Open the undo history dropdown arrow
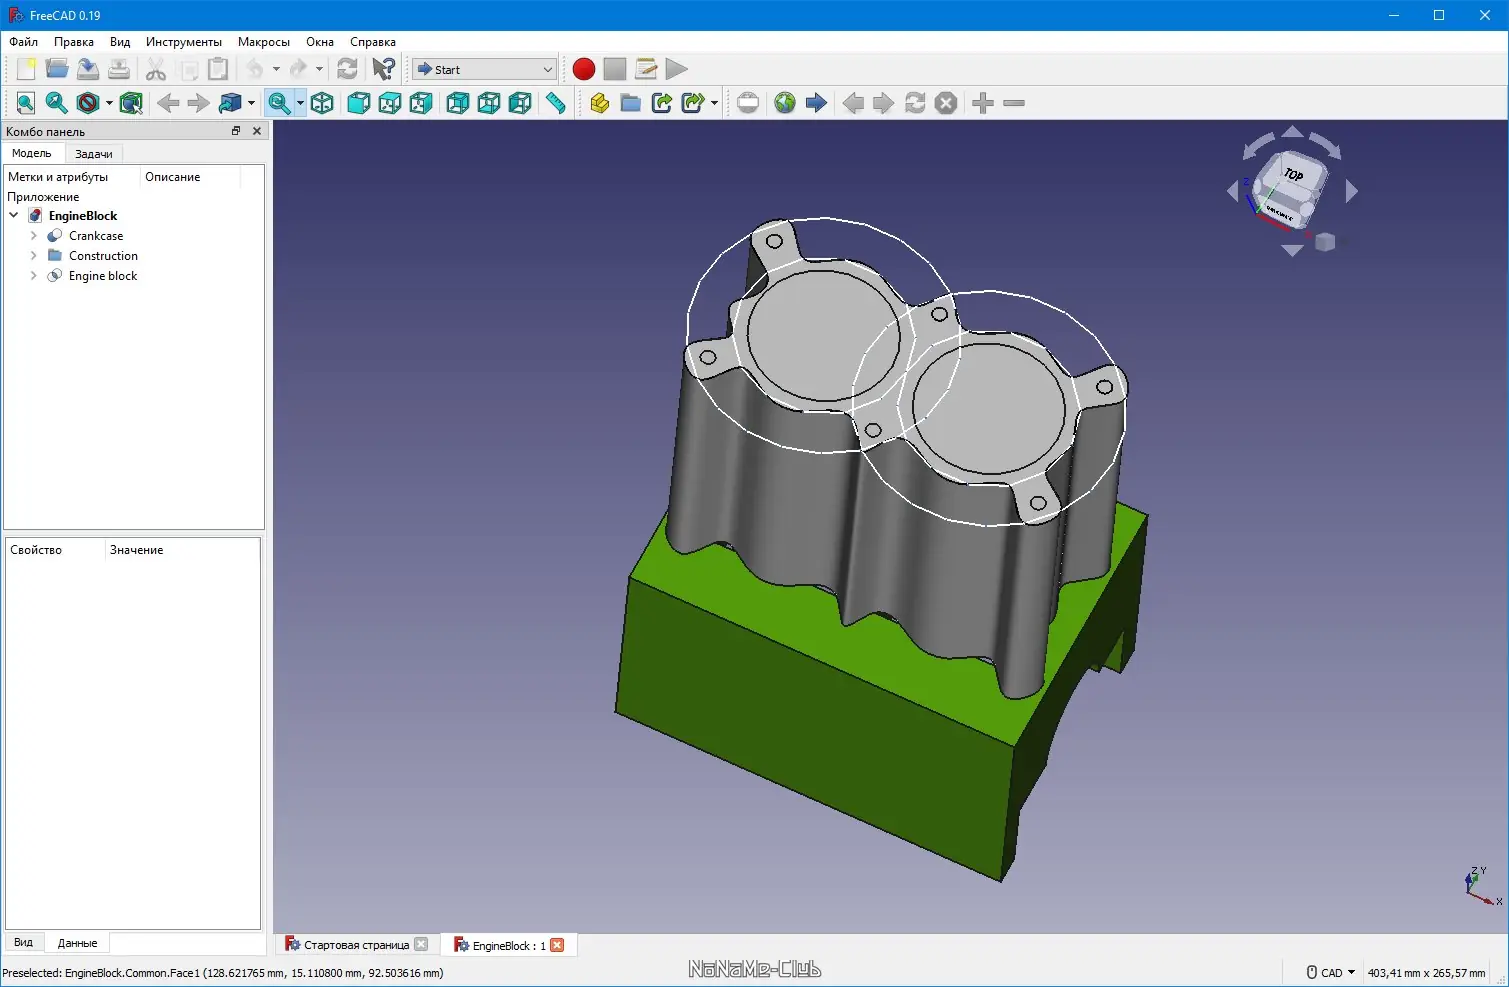The image size is (1509, 987). pos(276,69)
